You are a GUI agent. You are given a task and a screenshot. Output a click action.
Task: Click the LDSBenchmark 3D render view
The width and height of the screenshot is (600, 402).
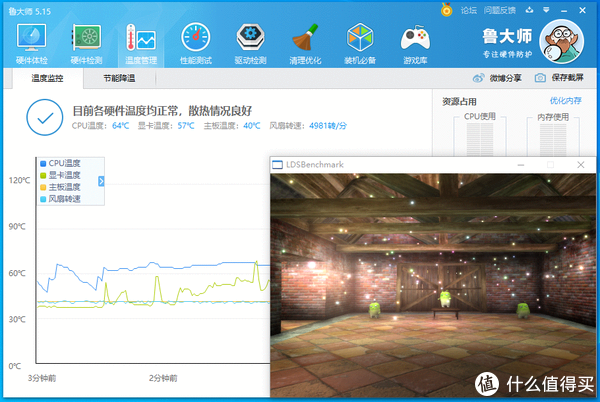pos(433,285)
